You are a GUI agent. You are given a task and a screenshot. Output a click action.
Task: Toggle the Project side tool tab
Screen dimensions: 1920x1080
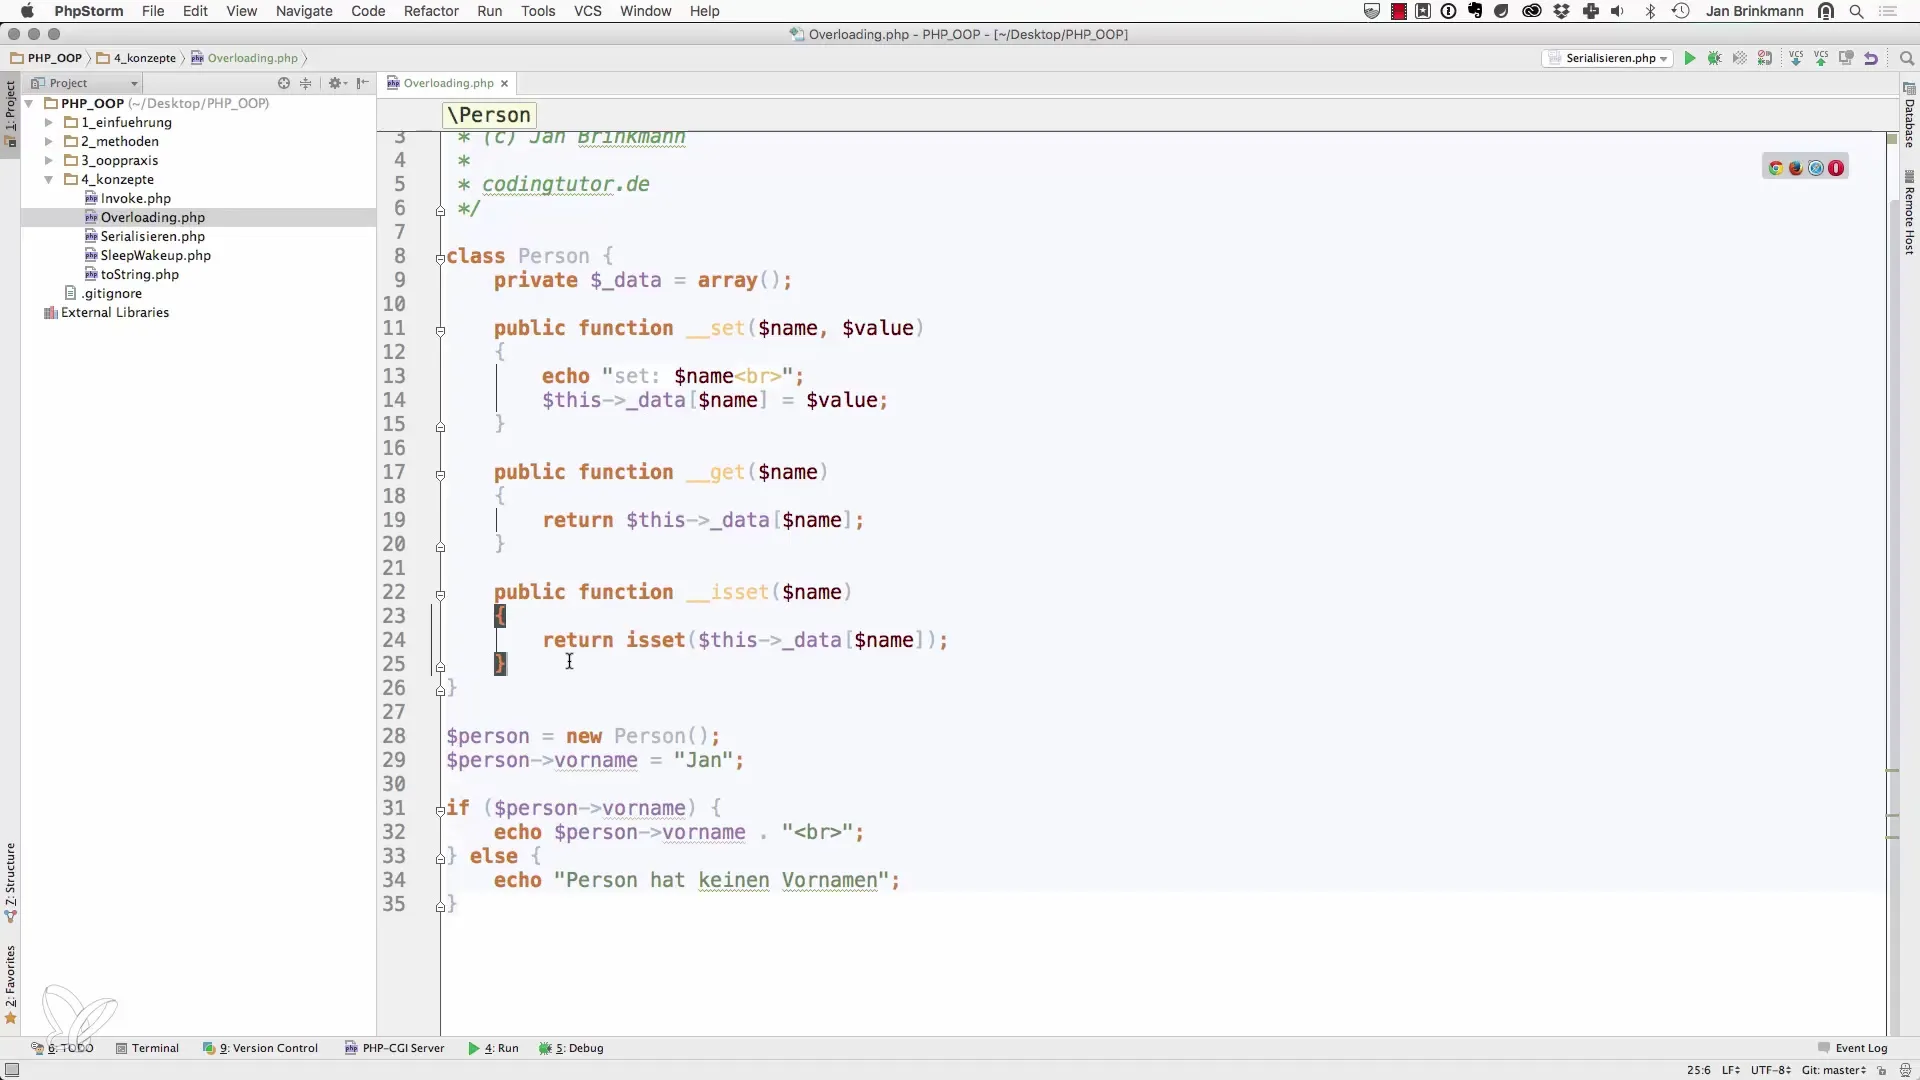point(10,113)
